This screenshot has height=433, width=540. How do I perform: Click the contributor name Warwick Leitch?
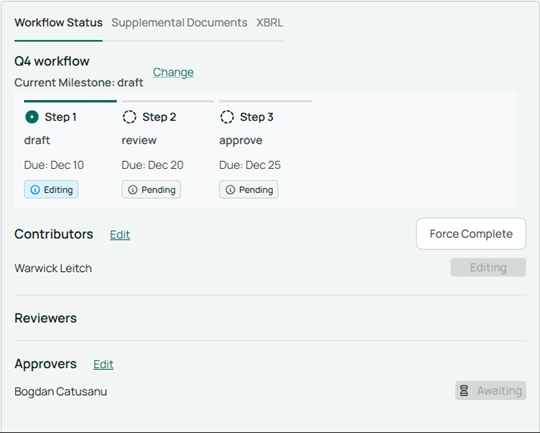pyautogui.click(x=53, y=268)
